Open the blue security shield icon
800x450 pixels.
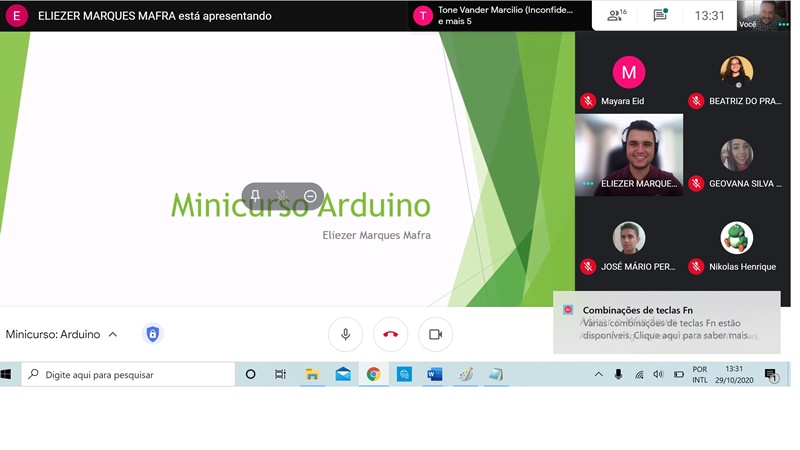[153, 334]
